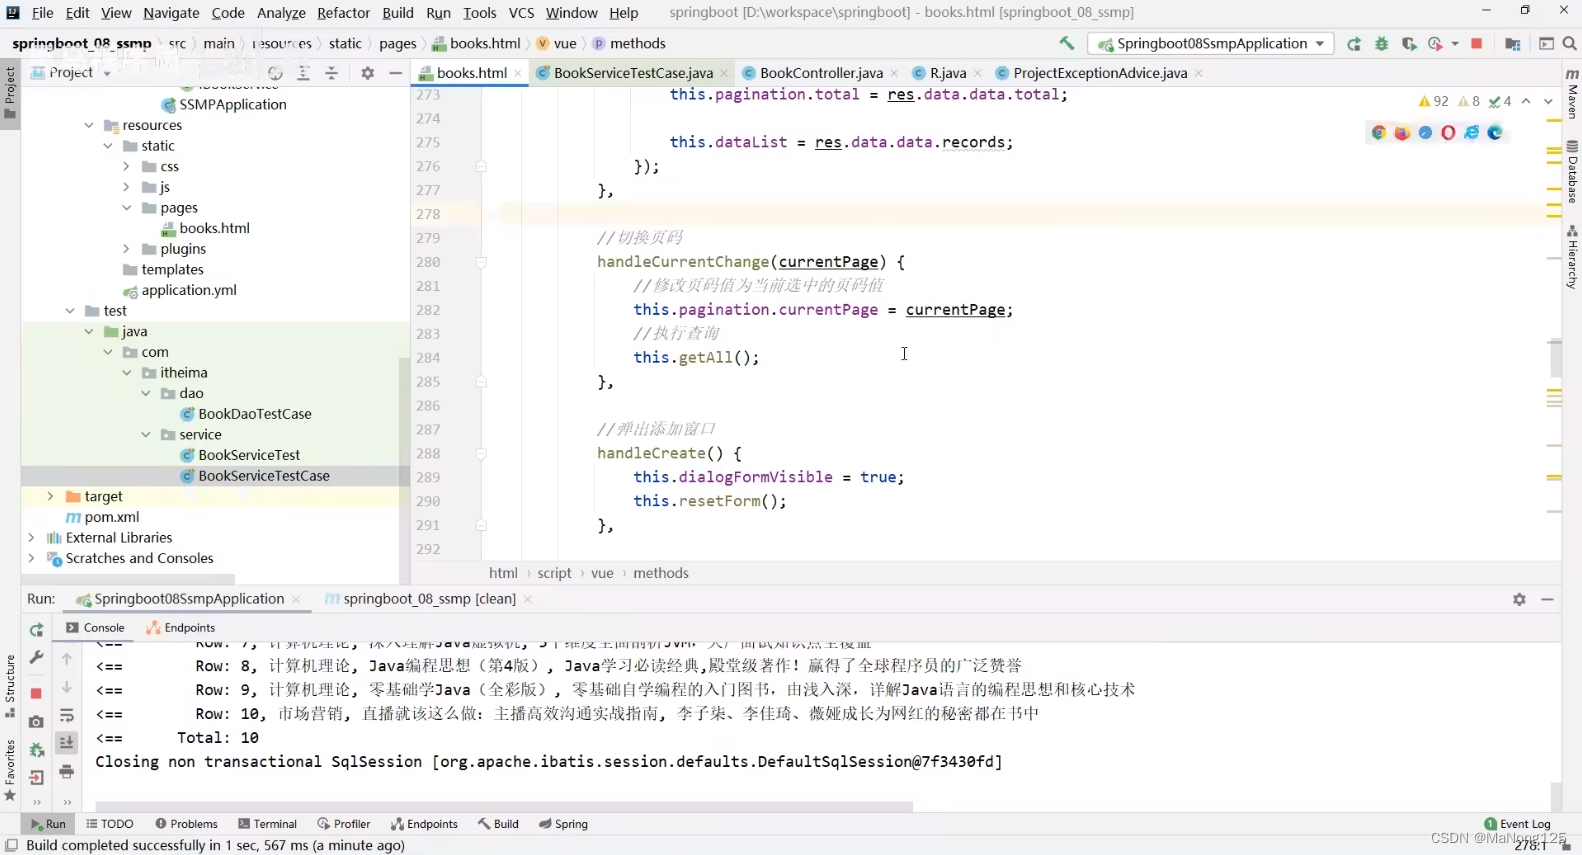Open books.html in Internet Explorer
The height and width of the screenshot is (855, 1582).
(x=1472, y=133)
